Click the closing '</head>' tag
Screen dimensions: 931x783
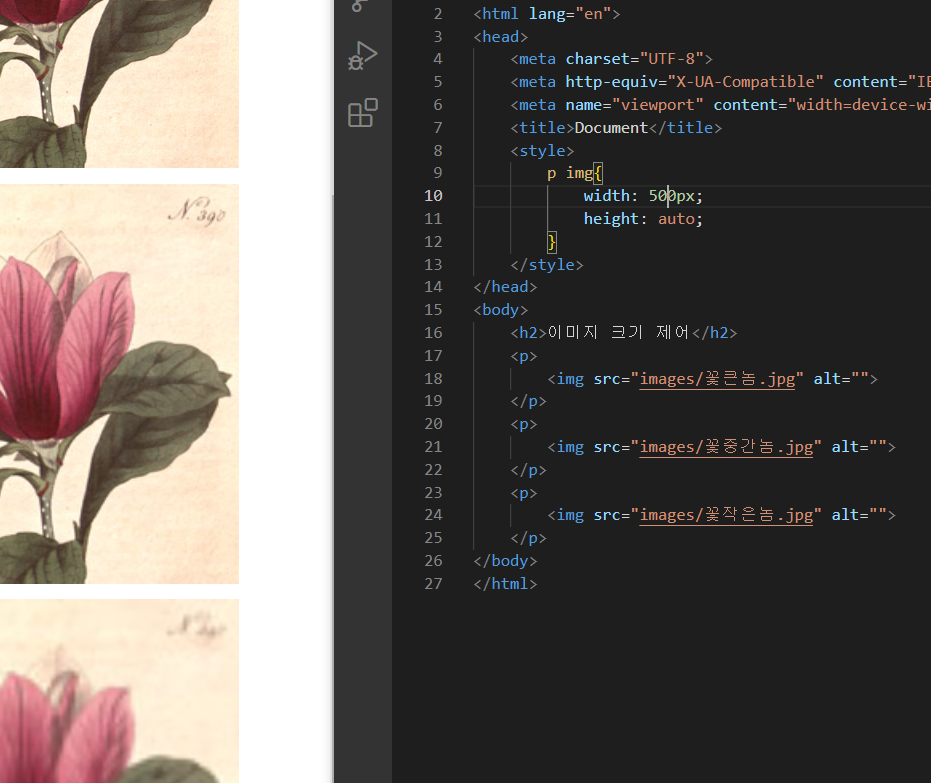(x=505, y=287)
